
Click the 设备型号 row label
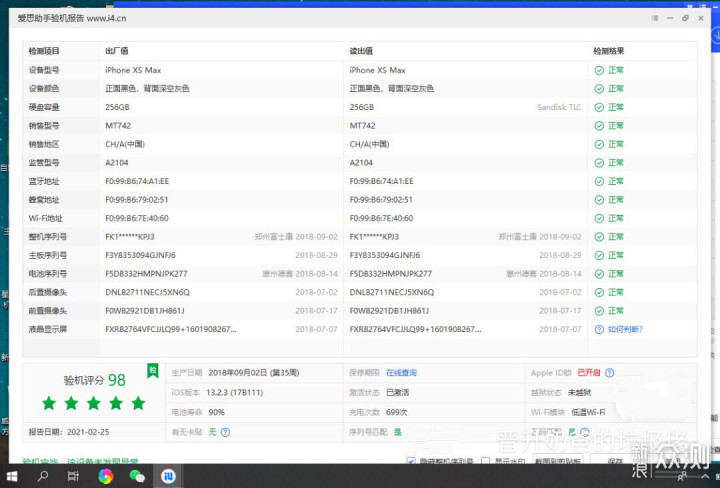tap(44, 70)
